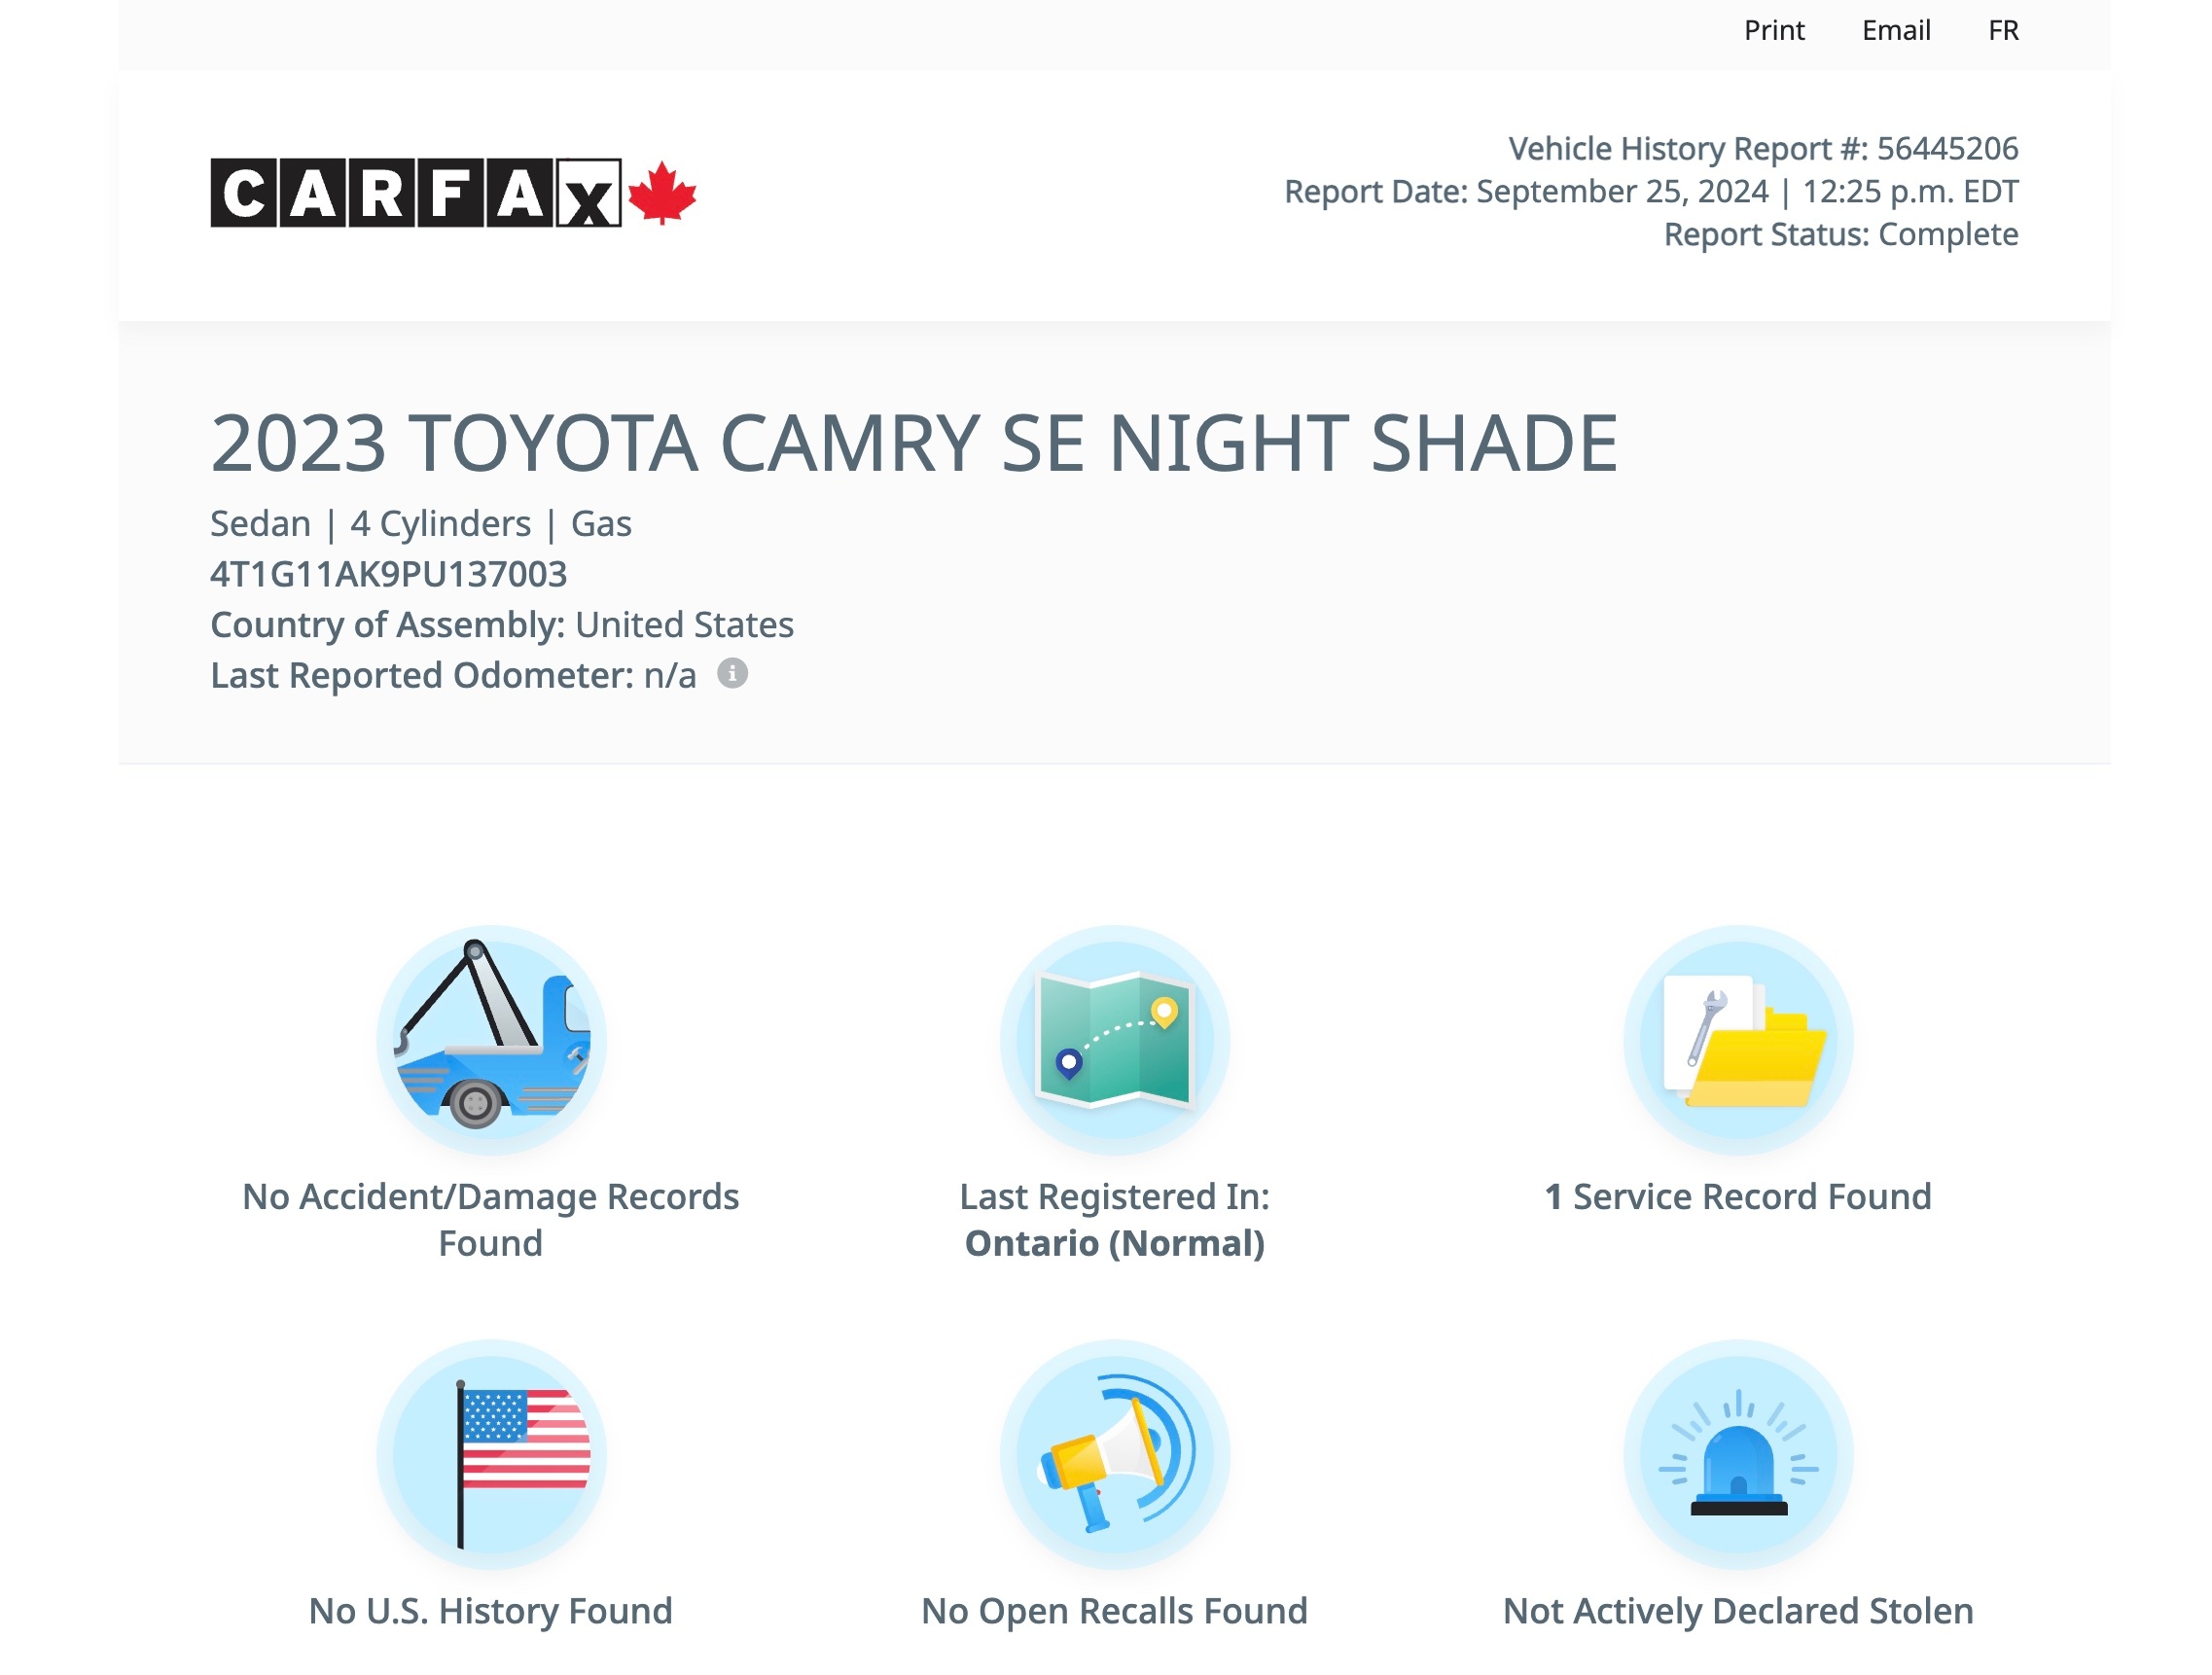Click the Print link
Screen dimensions: 2212x1675
click(1774, 31)
